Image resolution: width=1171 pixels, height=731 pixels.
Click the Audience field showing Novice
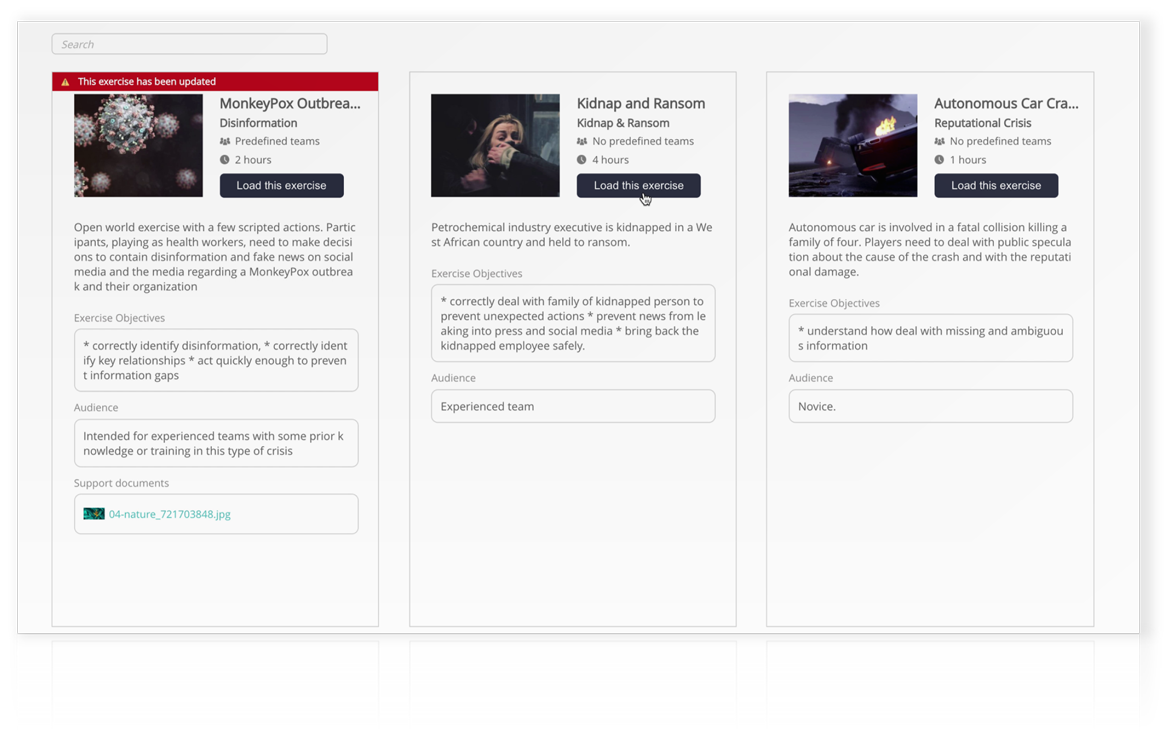[930, 406]
